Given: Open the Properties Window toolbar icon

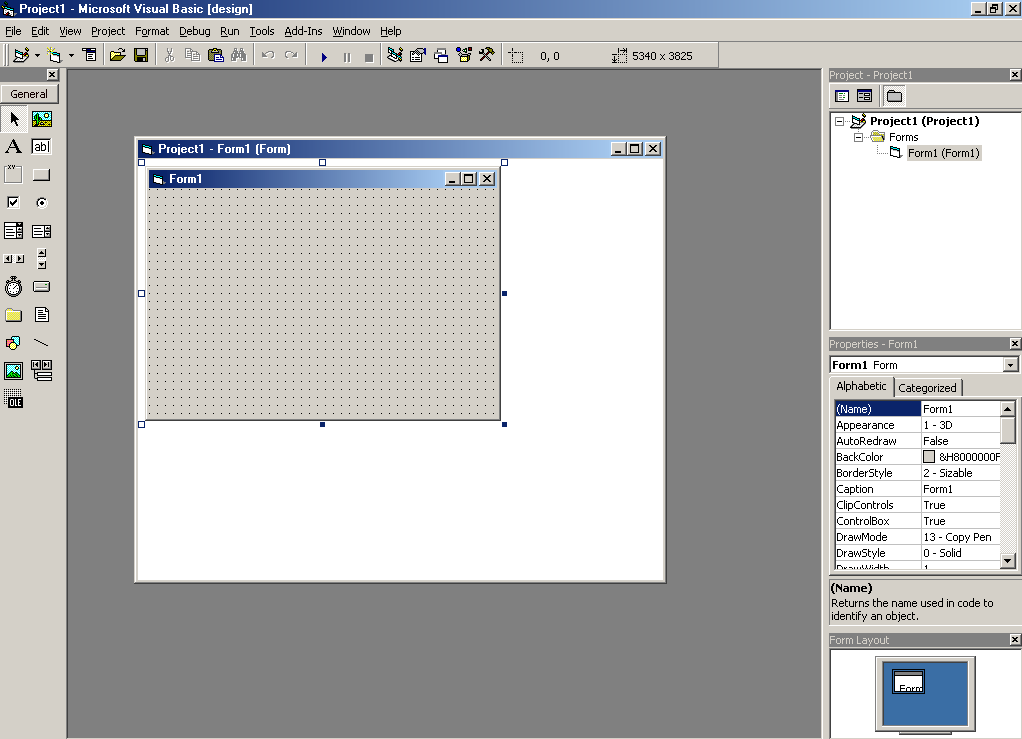Looking at the screenshot, I should 418,56.
